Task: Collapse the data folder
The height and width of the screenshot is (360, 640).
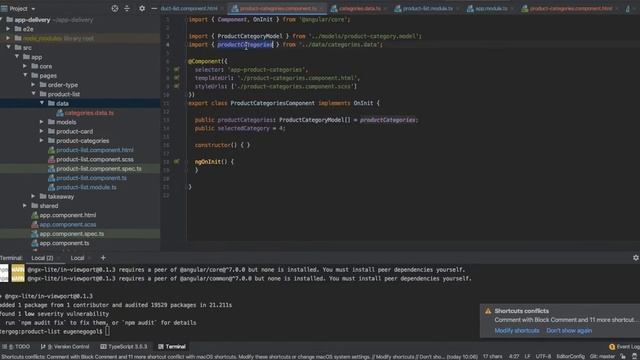Action: pos(42,103)
